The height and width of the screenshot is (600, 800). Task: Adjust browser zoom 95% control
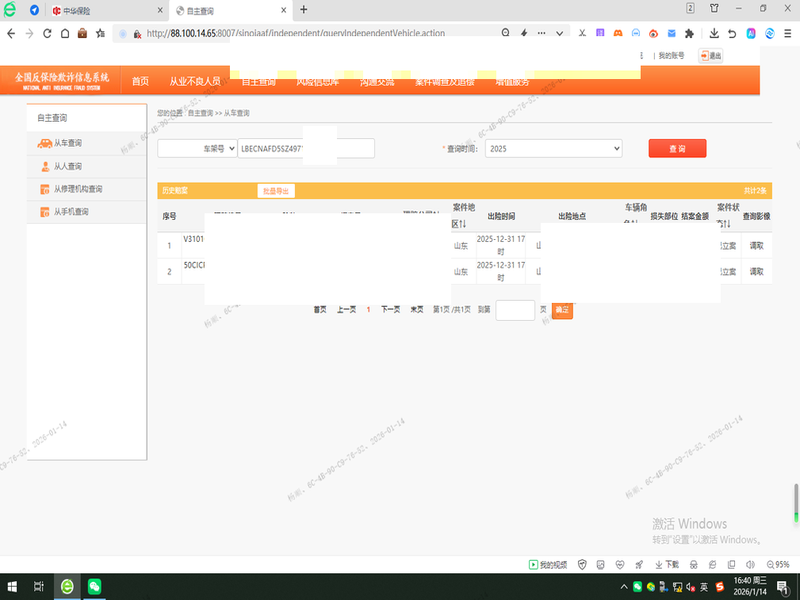click(776, 564)
